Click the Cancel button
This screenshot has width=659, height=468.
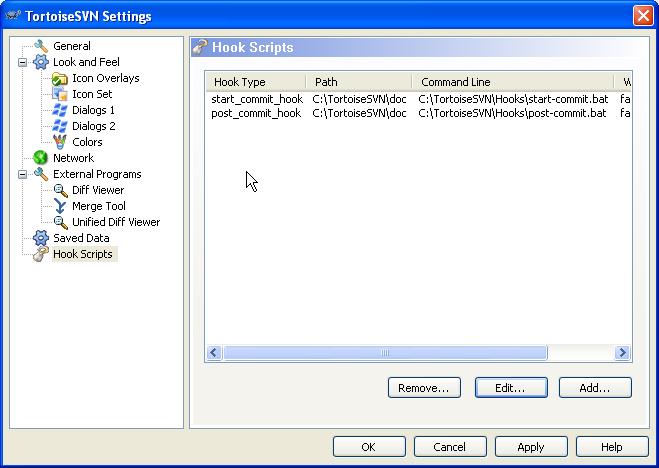point(450,447)
